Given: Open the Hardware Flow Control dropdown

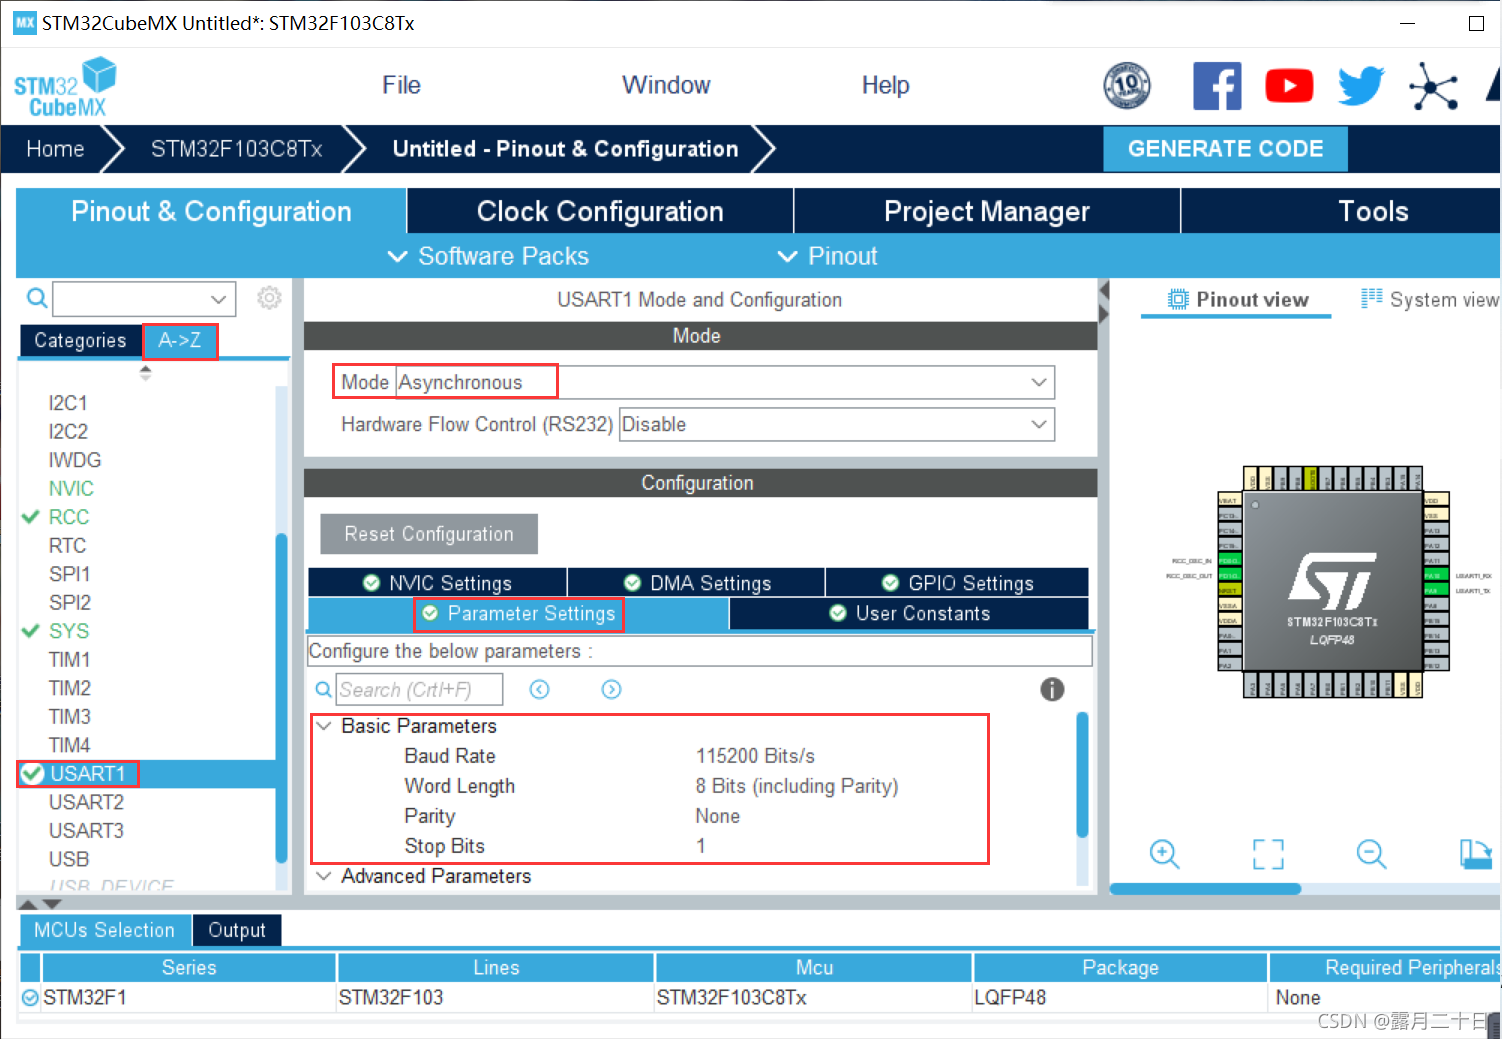Looking at the screenshot, I should (x=837, y=424).
